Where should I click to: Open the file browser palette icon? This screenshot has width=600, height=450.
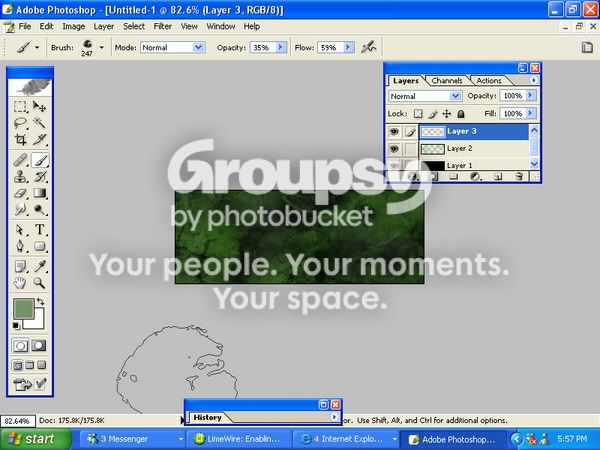pyautogui.click(x=587, y=48)
